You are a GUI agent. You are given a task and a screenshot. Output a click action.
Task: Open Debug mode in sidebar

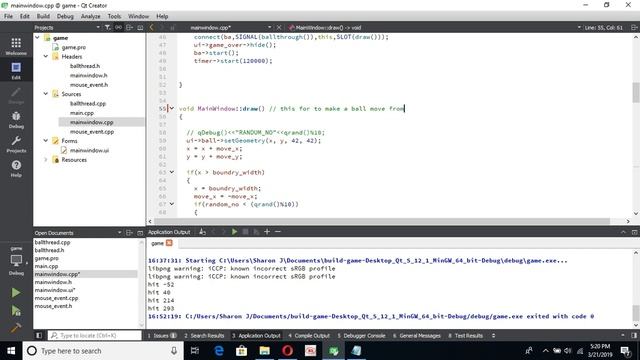pyautogui.click(x=16, y=120)
